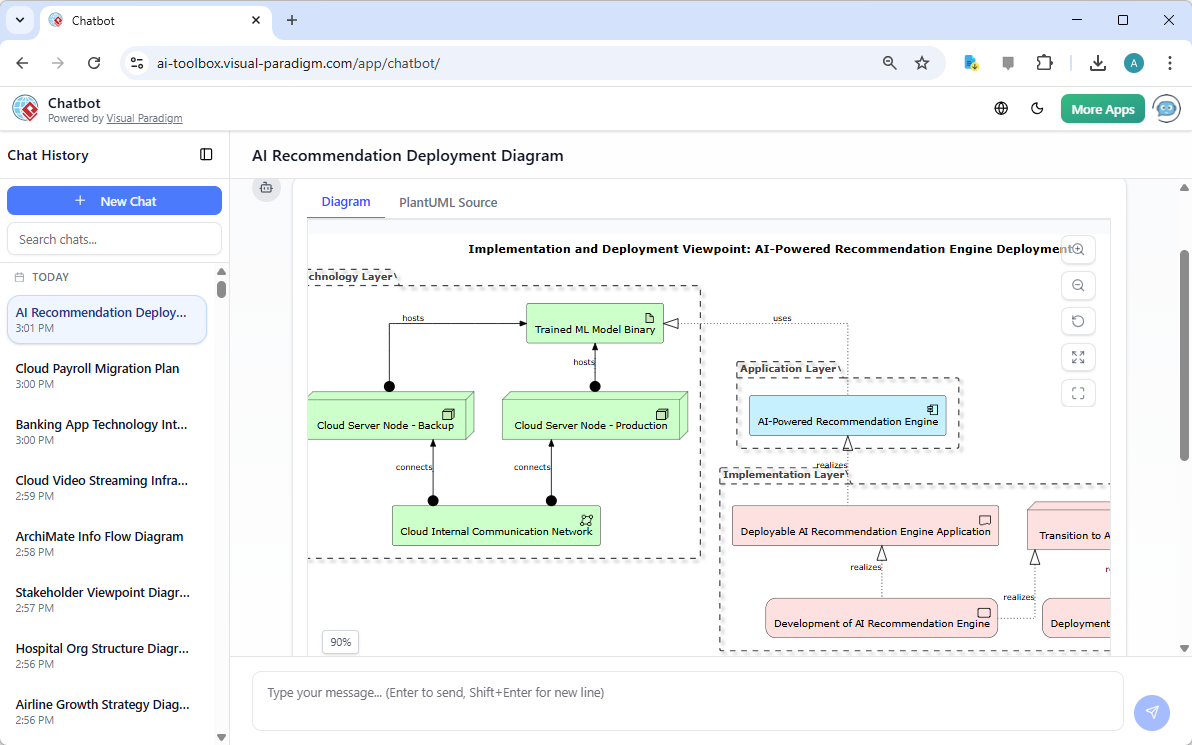The height and width of the screenshot is (745, 1192).
Task: Open the chatbot assistant avatar
Action: (1166, 108)
